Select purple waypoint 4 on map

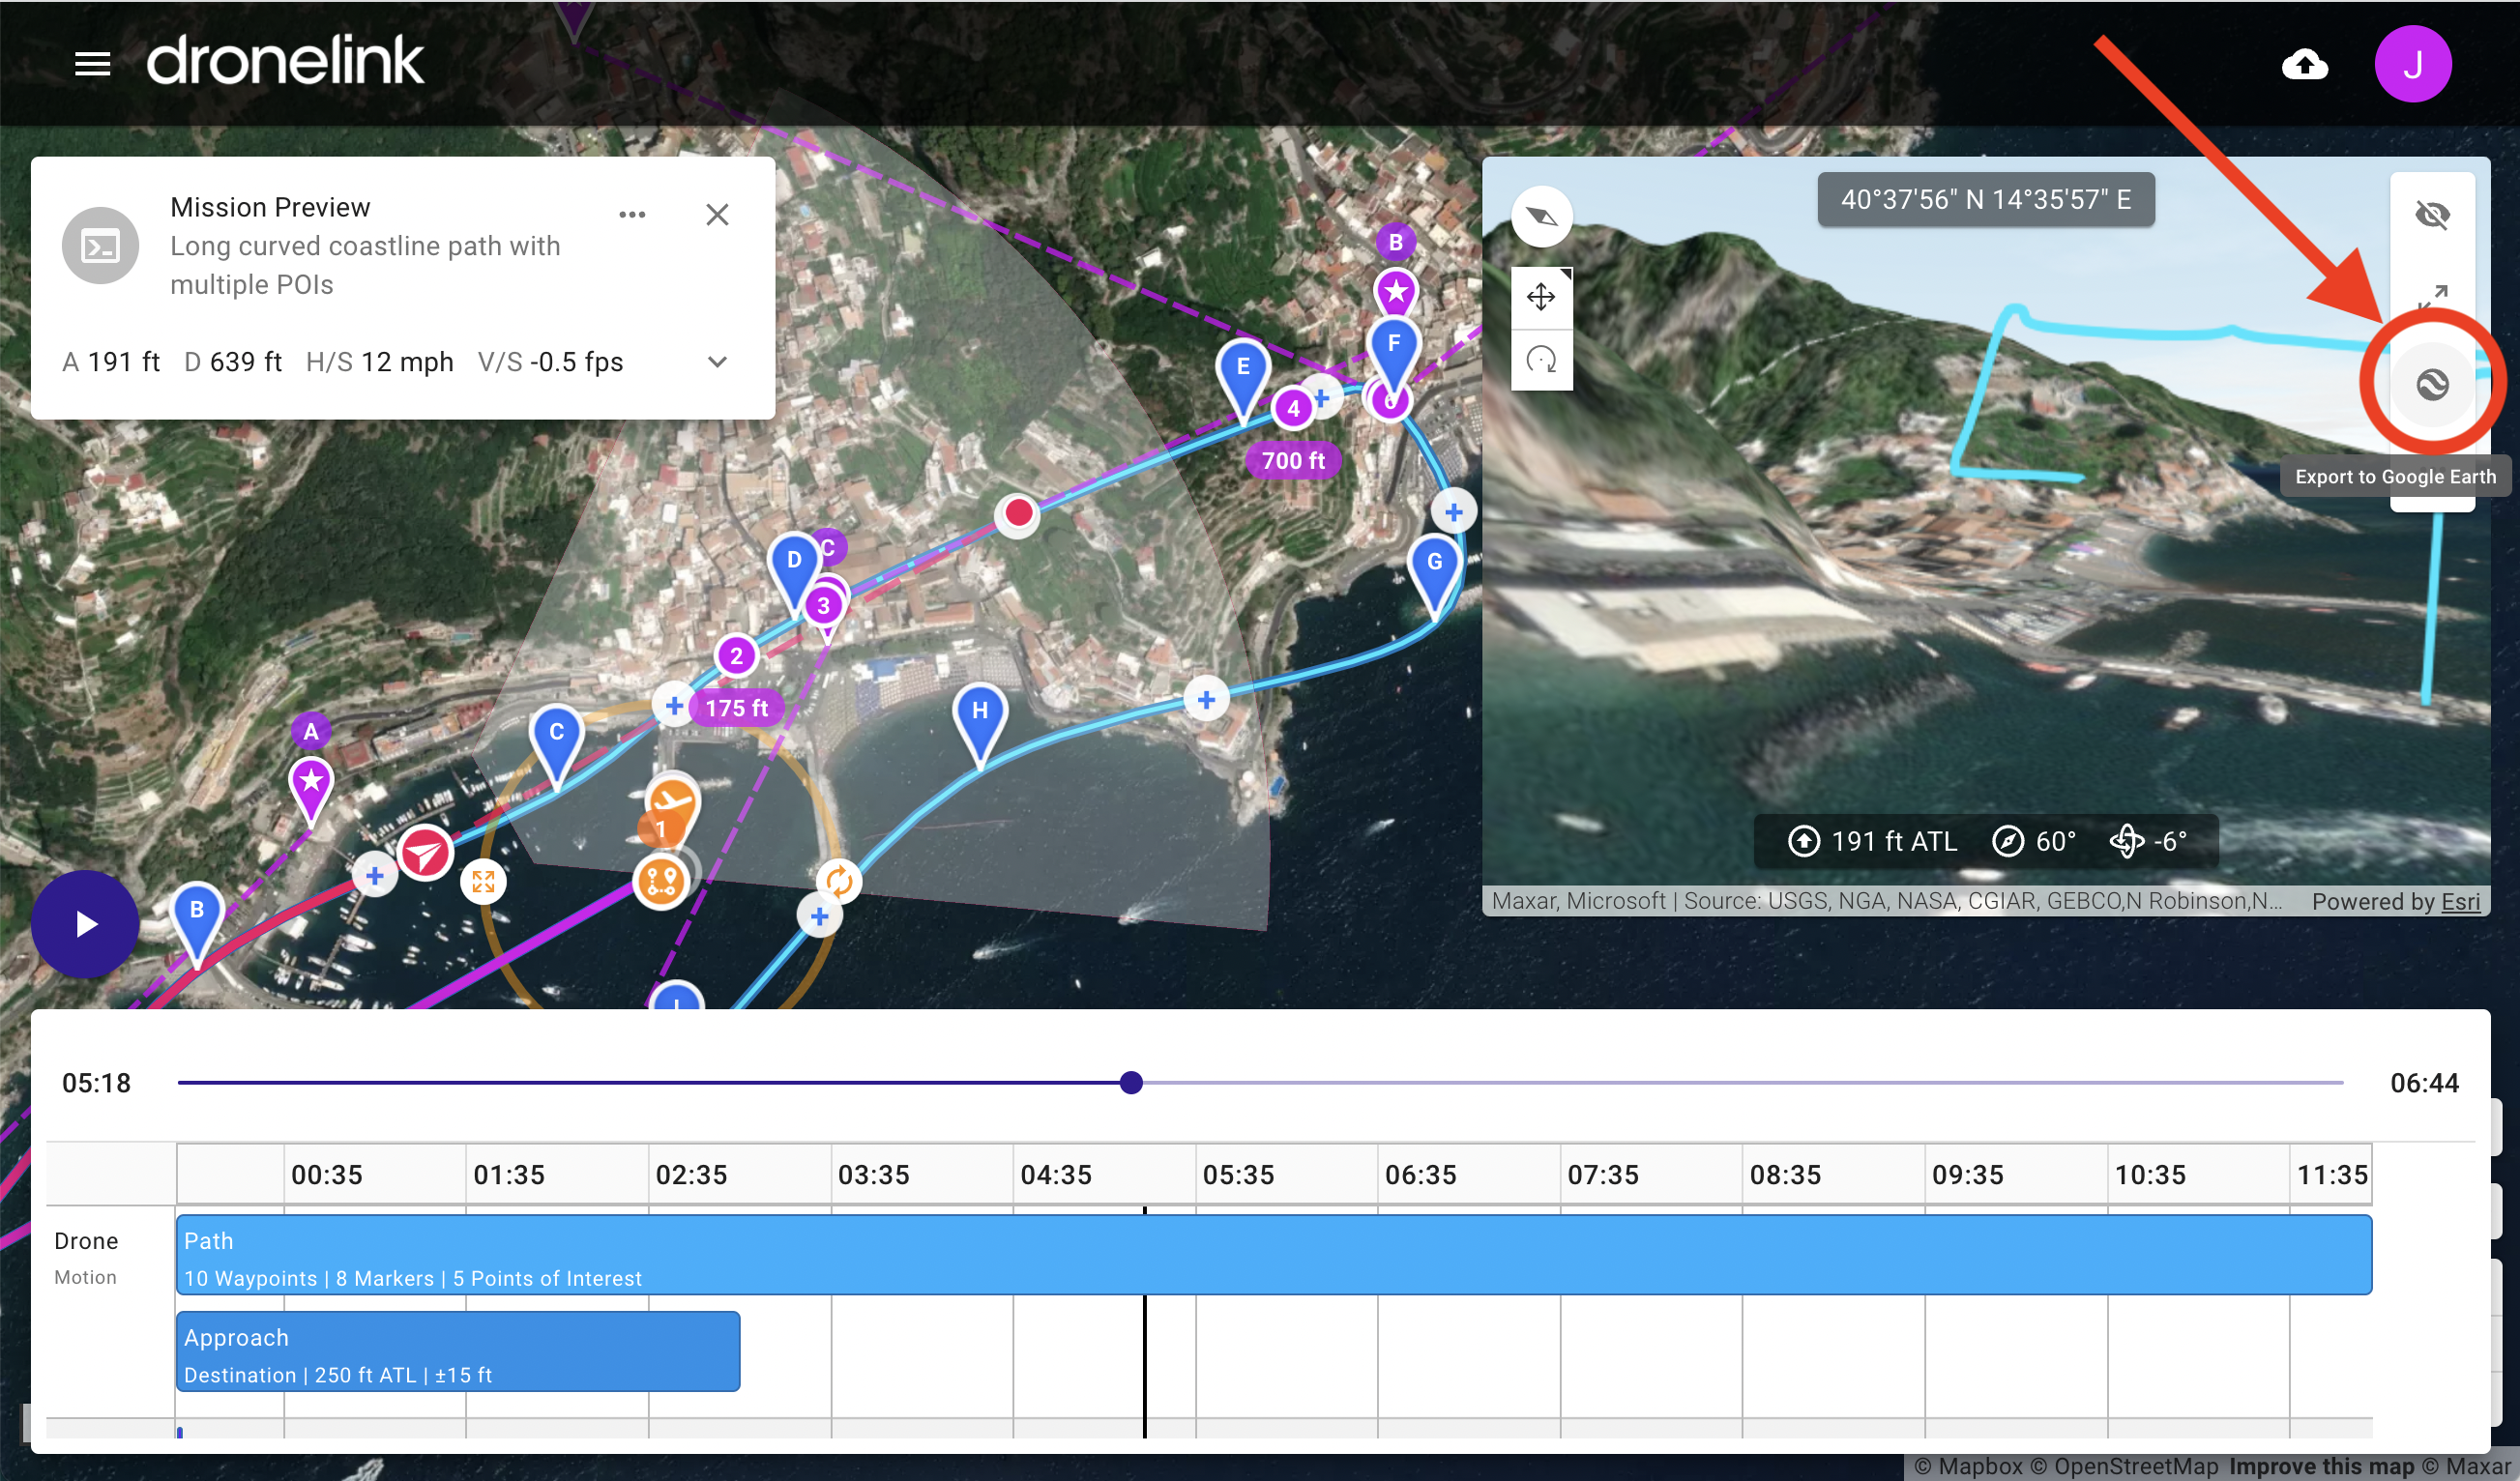(1293, 408)
